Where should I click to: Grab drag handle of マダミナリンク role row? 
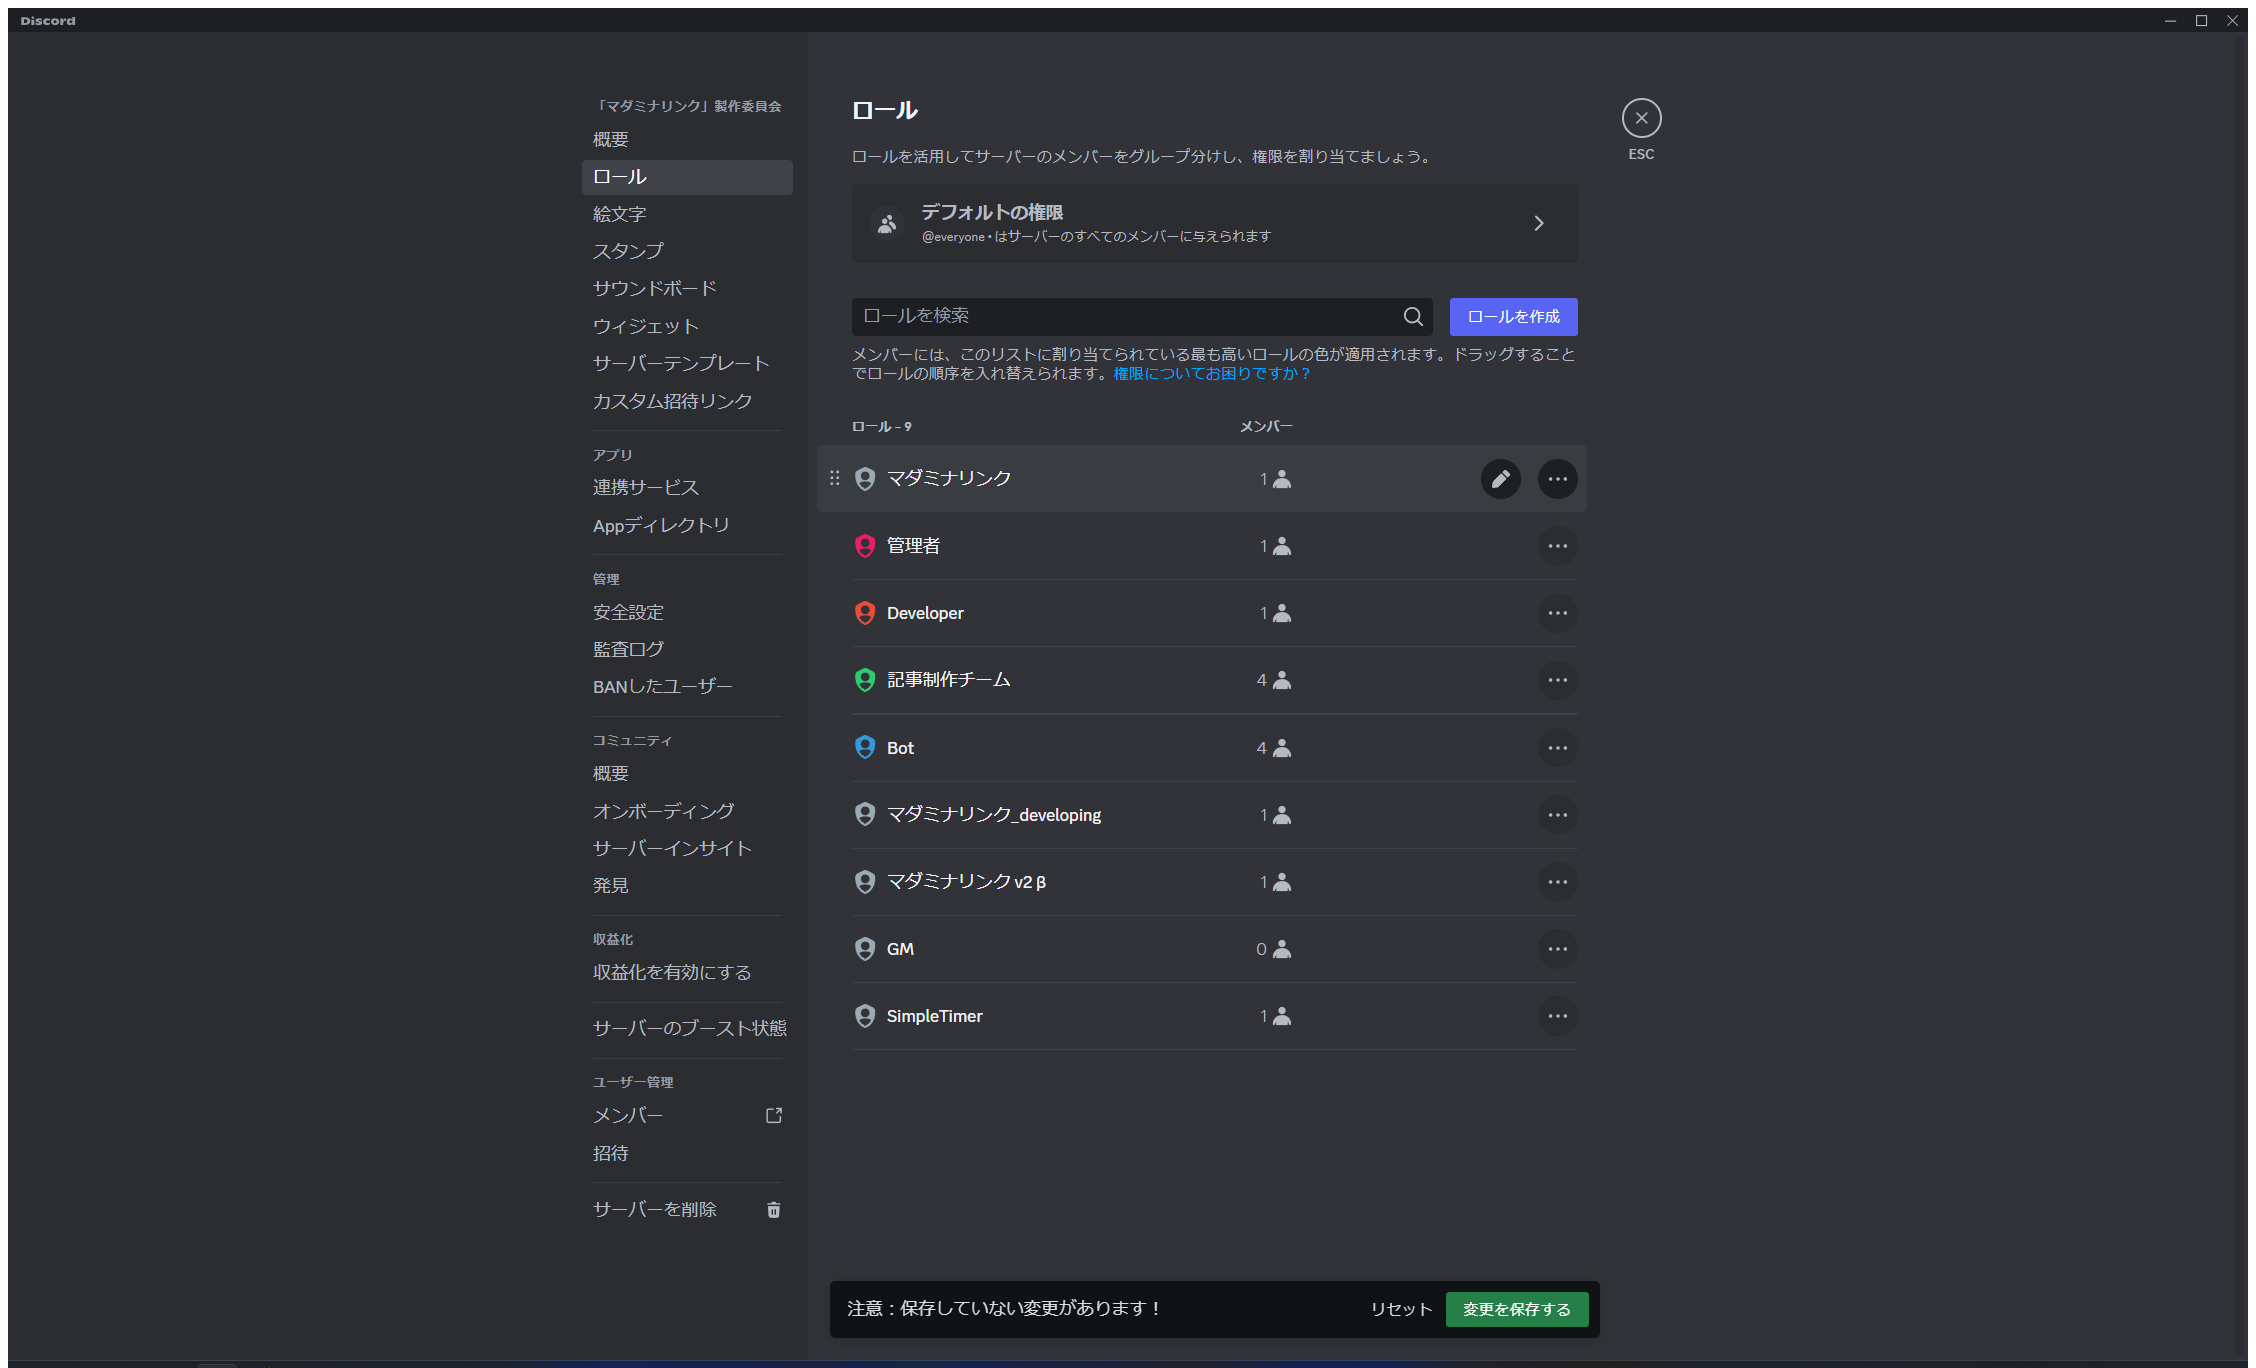[834, 478]
